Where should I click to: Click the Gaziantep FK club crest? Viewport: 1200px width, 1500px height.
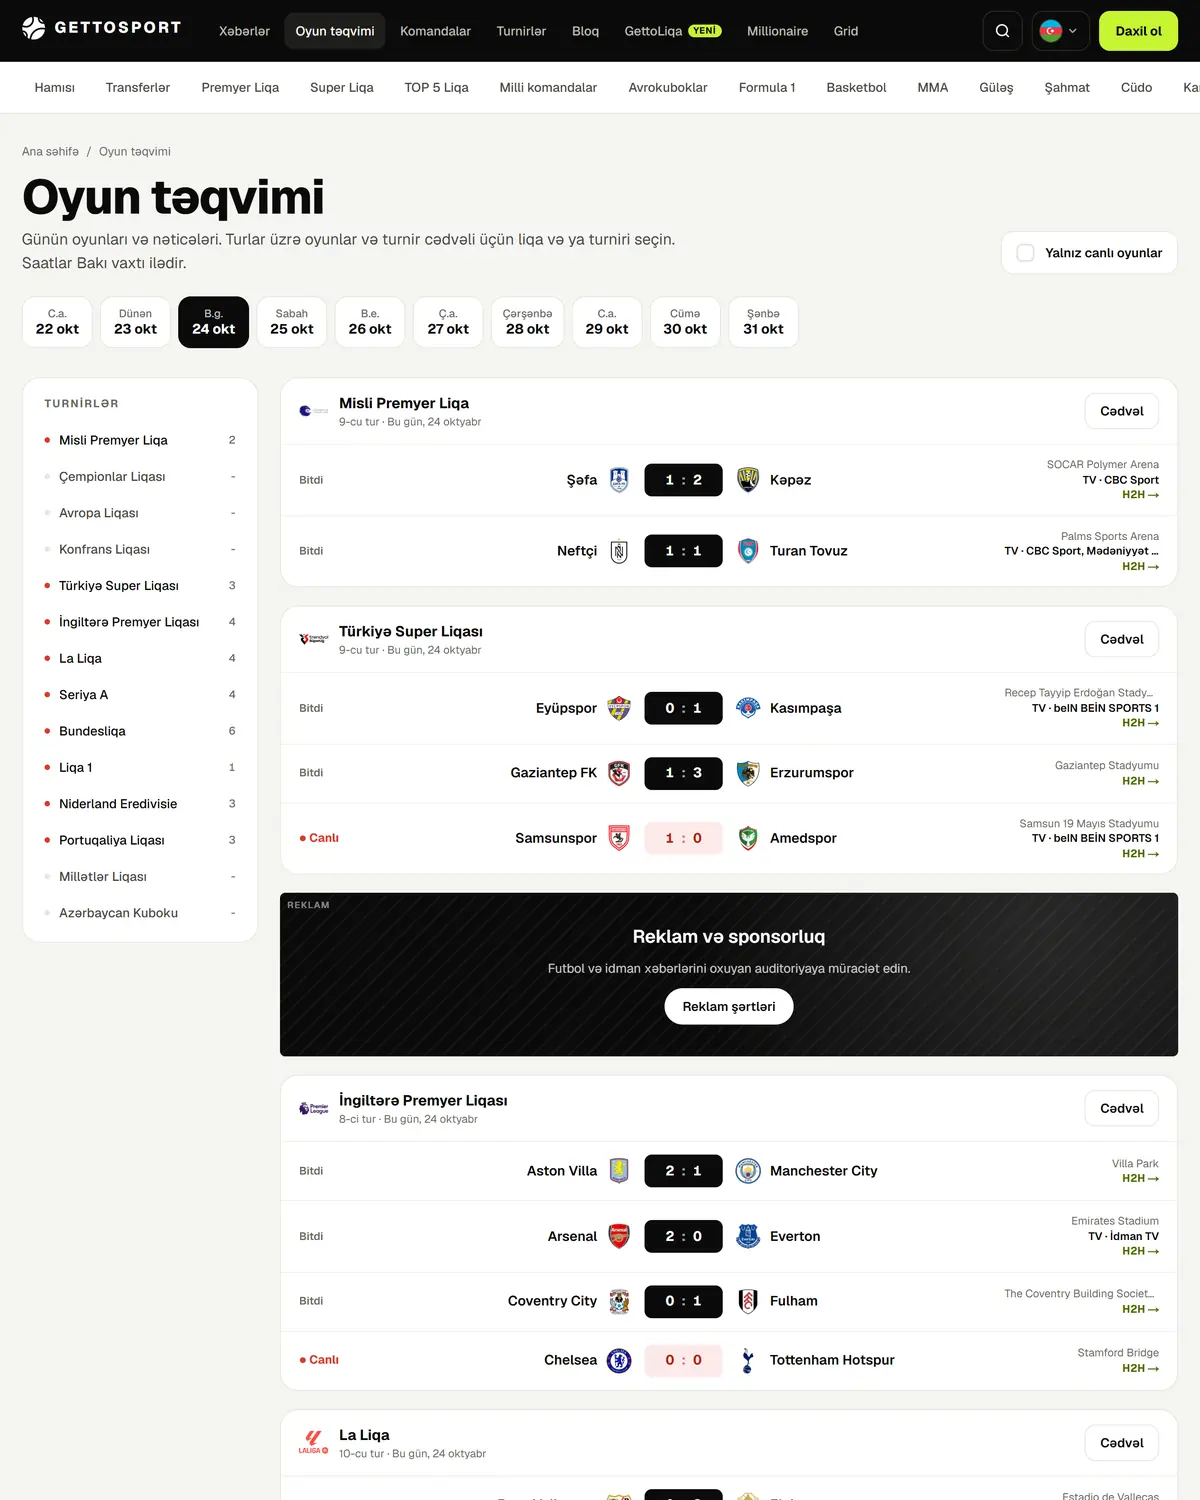(x=619, y=773)
